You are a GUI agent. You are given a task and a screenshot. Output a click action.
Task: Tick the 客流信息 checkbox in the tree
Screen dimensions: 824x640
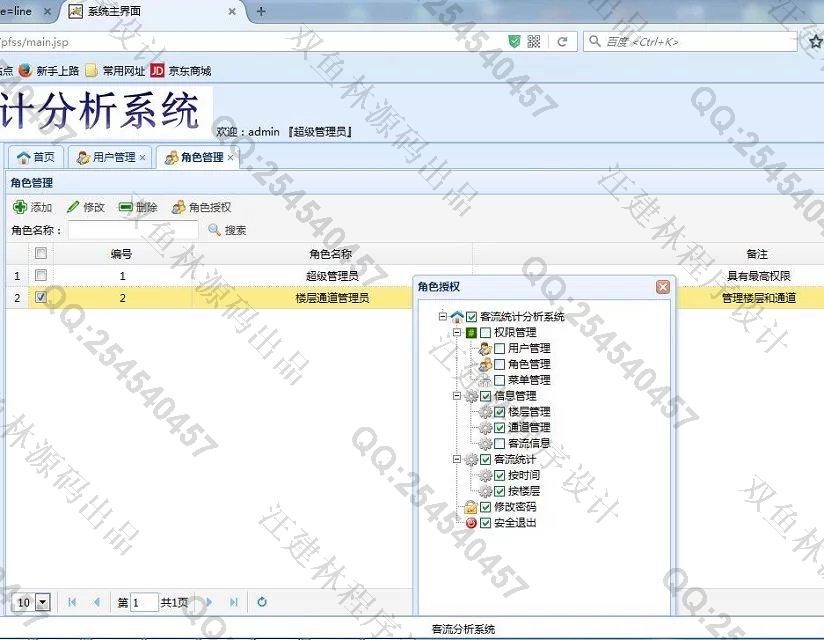point(500,443)
